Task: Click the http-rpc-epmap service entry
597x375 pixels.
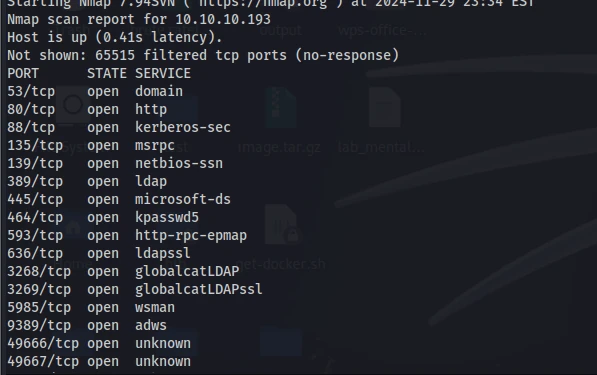Action: pyautogui.click(x=191, y=236)
